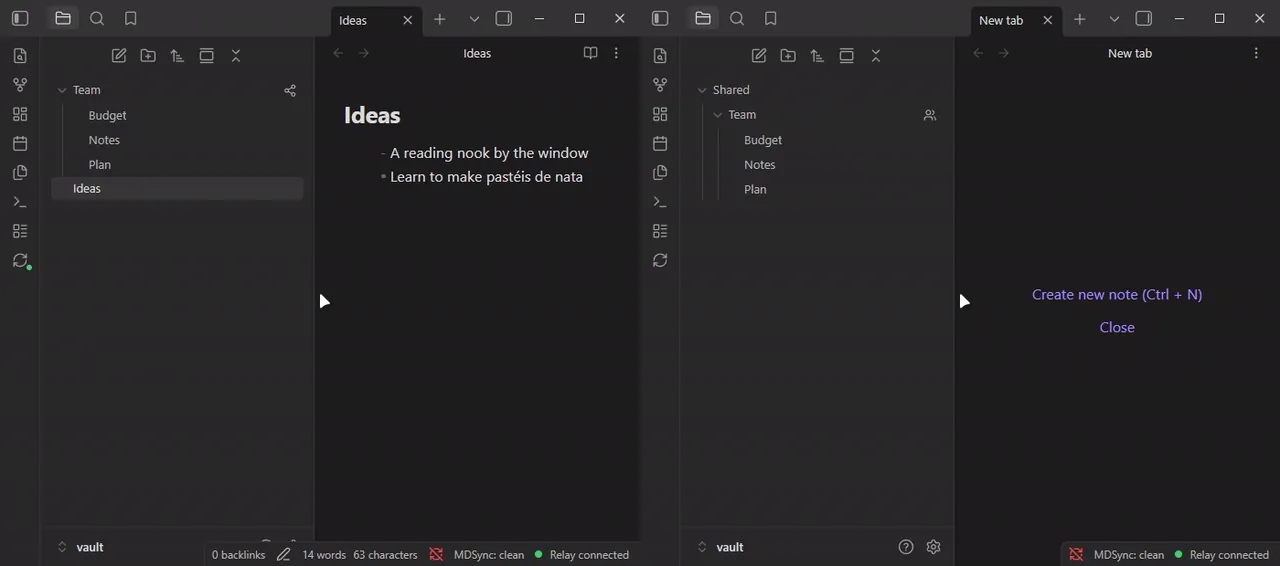Click checklist-style ribbon icon in Ideas window
This screenshot has width=1280, height=566.
click(x=20, y=231)
